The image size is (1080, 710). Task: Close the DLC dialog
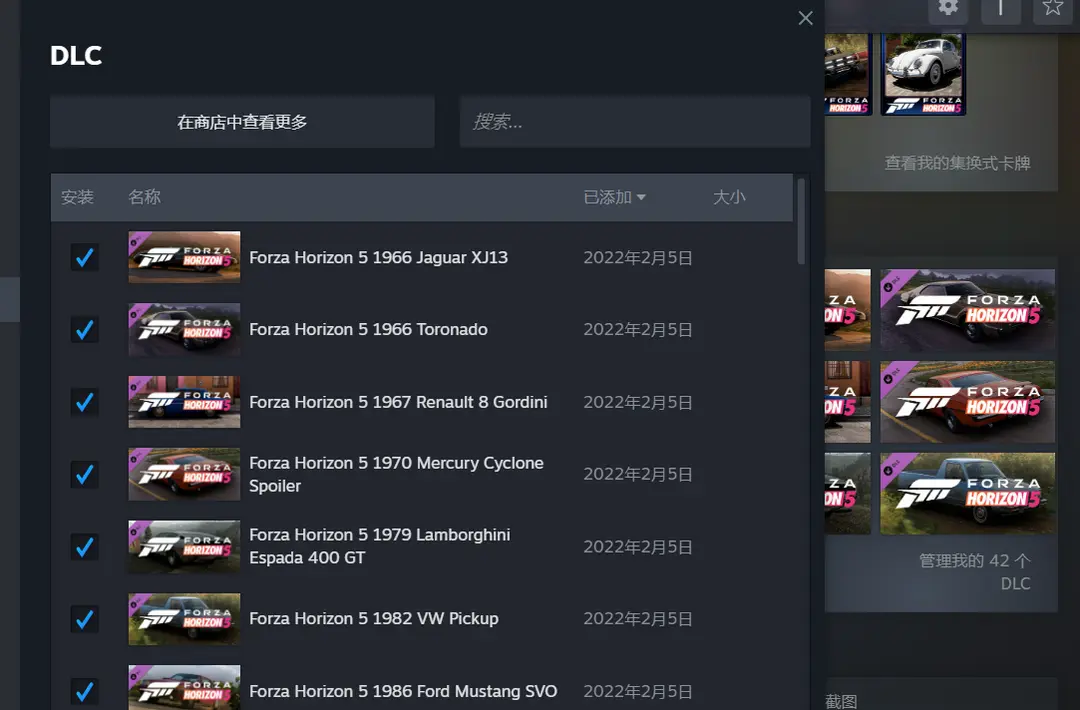pos(805,18)
